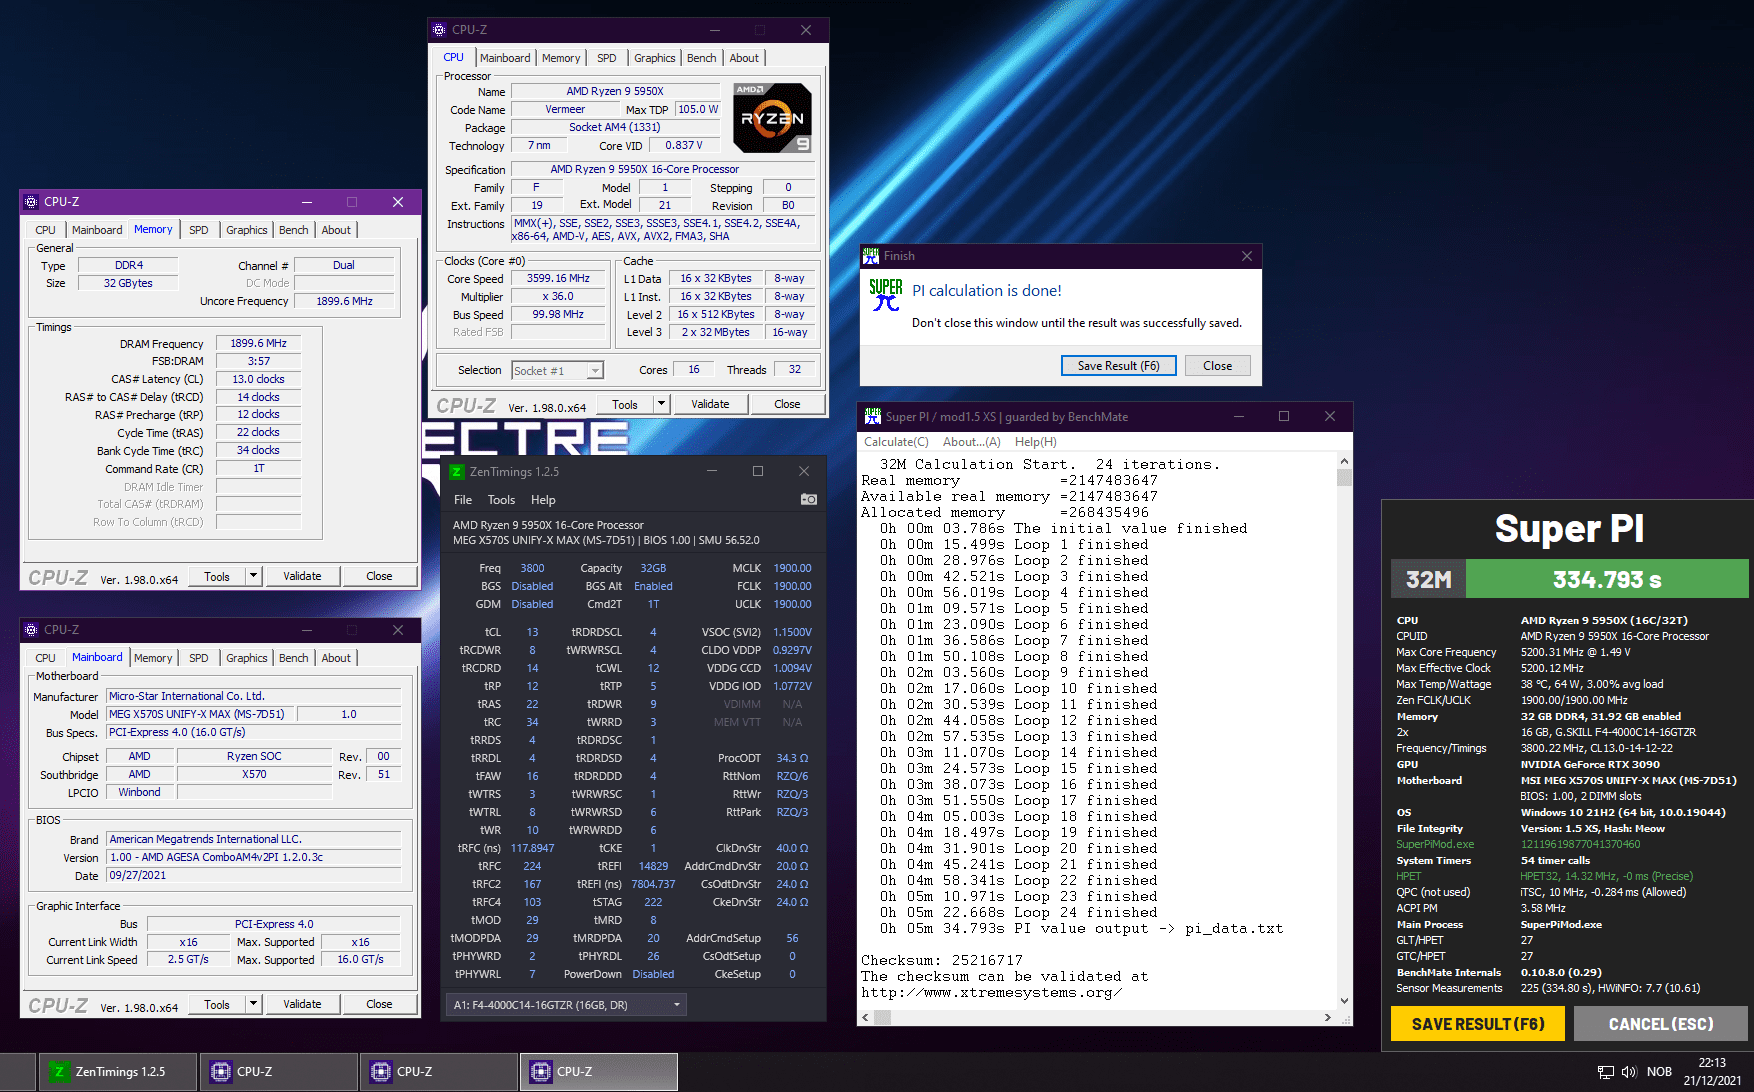Open Tools dropdown arrow in CPU-Z Memory window
Screen dimensions: 1754x1092
pos(254,576)
